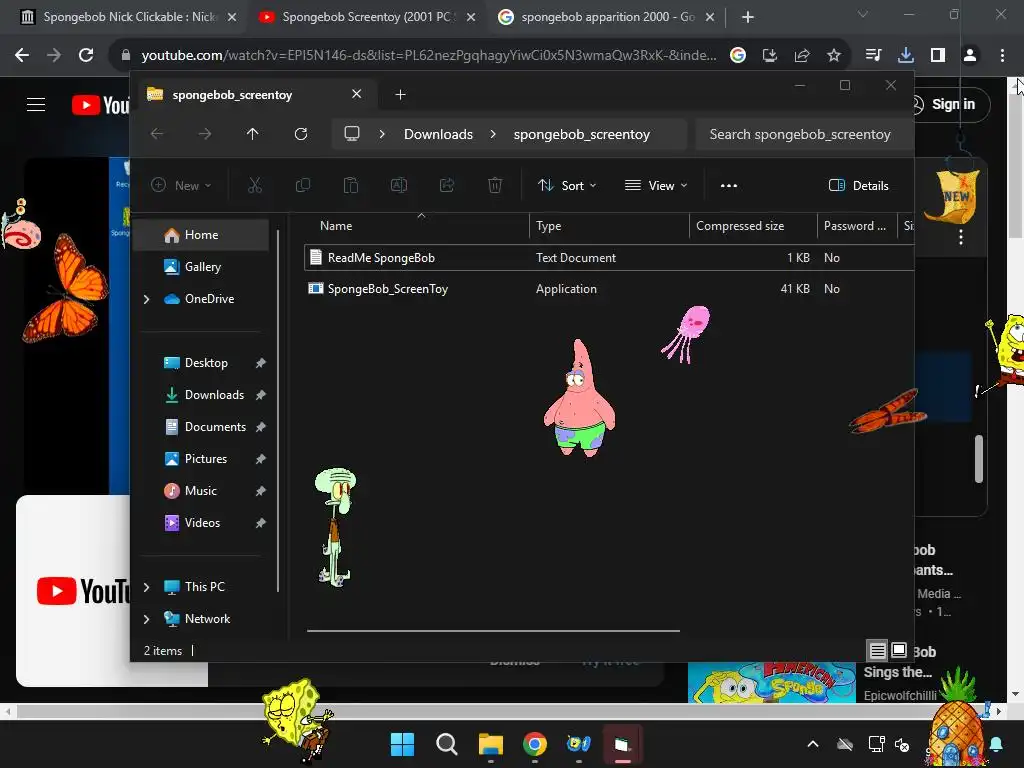
Task: Open the See more three-dots menu in Explorer
Action: point(729,185)
